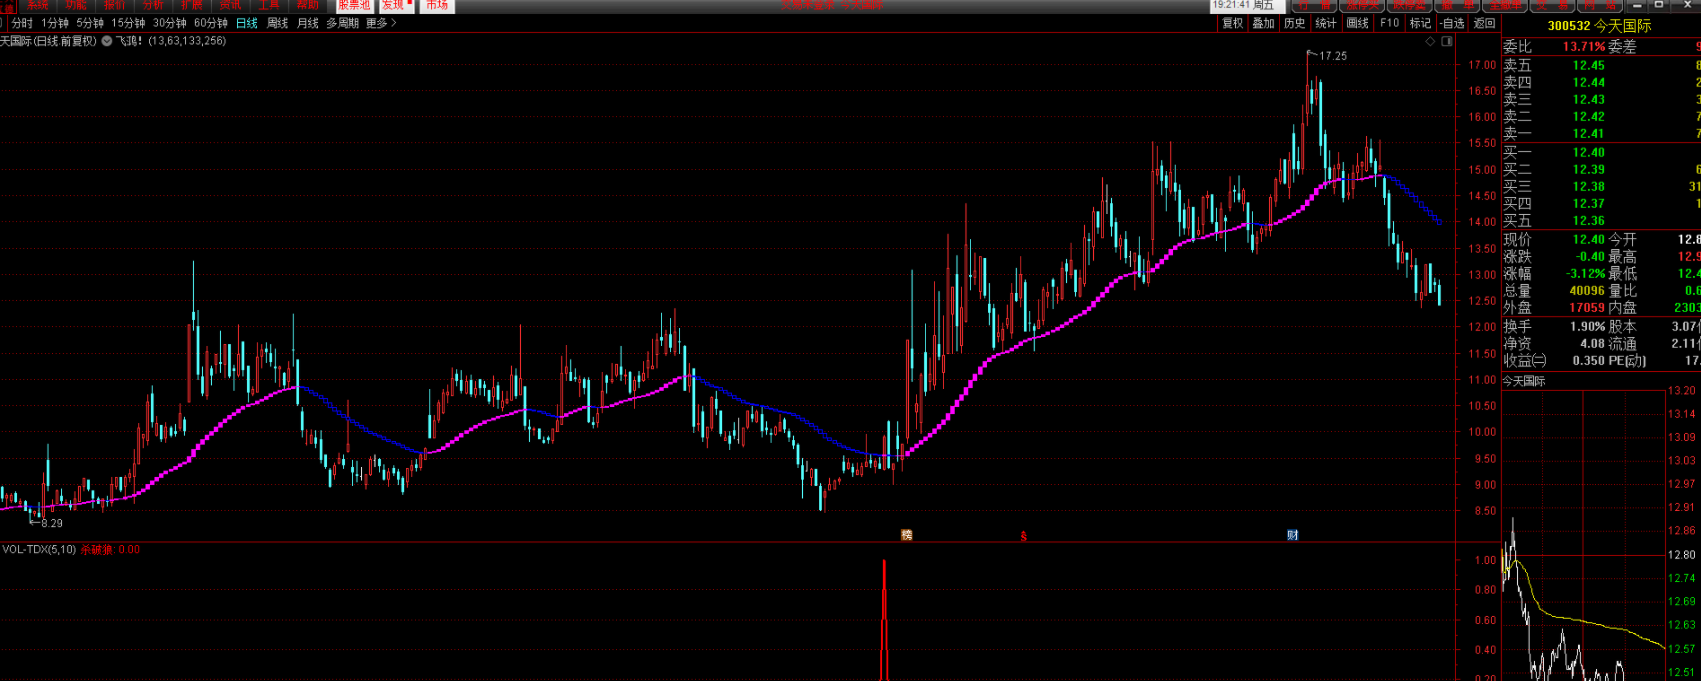Viewport: 1701px width, 681px height.
Task: Click the 统计 toolbar button
Action: (x=1326, y=23)
